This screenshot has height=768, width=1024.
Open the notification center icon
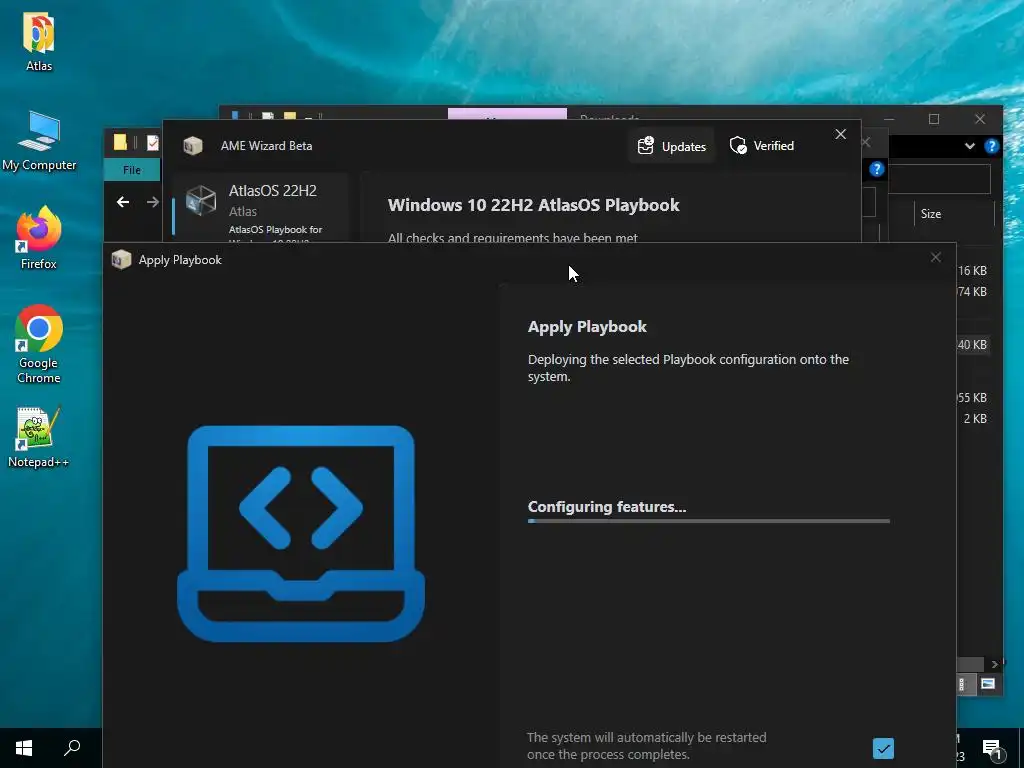(991, 750)
